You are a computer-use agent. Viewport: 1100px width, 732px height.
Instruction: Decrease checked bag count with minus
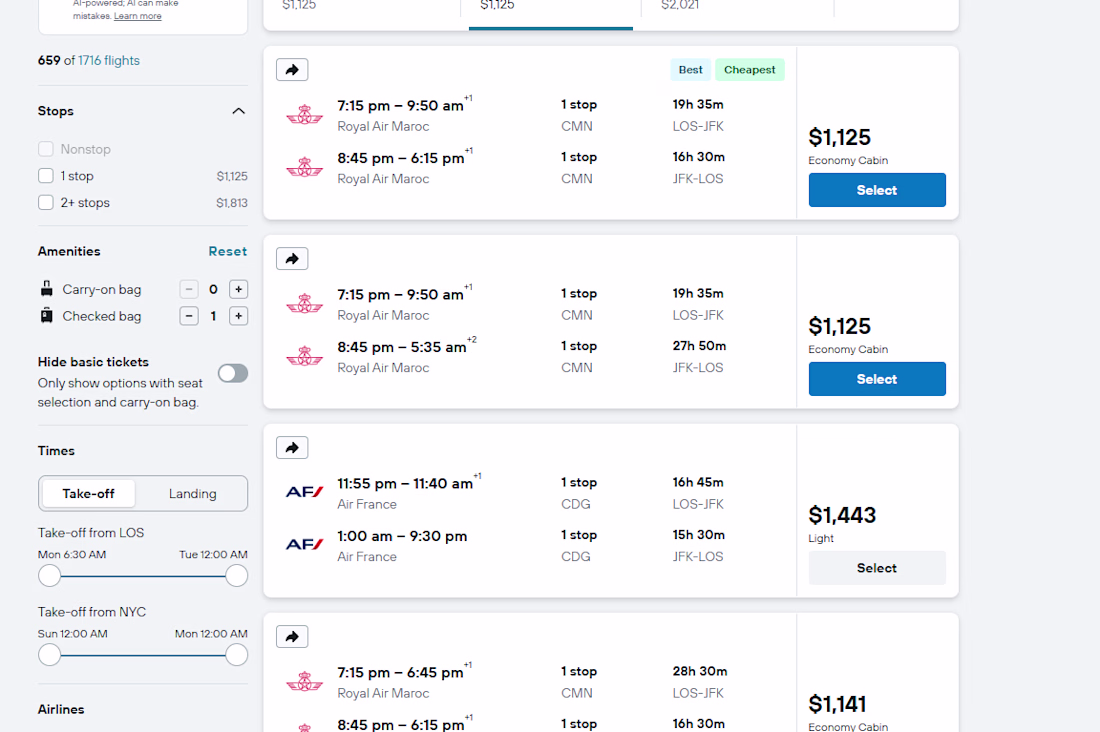(x=189, y=316)
